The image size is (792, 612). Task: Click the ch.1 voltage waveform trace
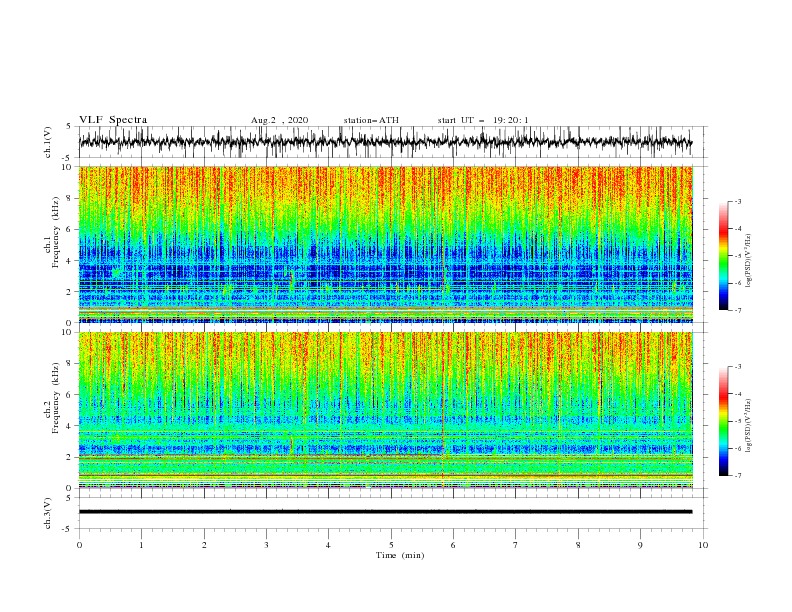[x=385, y=142]
